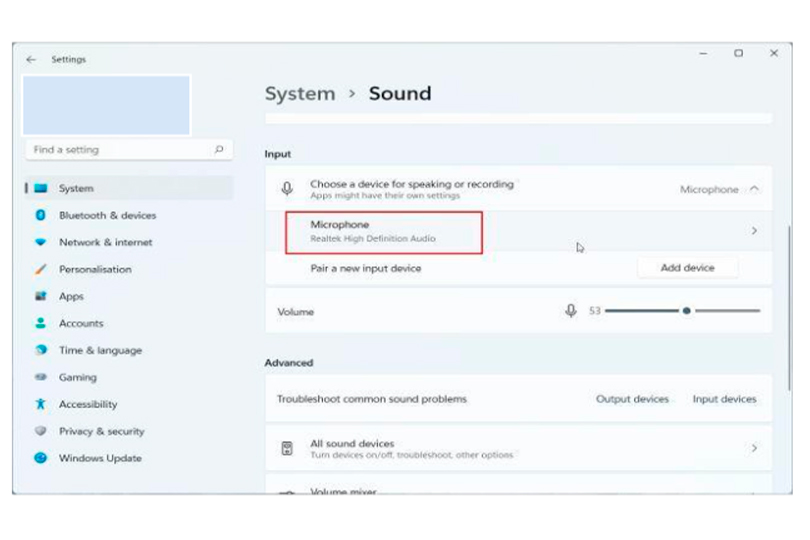The image size is (810, 540).
Task: Collapse the input device chooser chevron
Action: tap(754, 189)
